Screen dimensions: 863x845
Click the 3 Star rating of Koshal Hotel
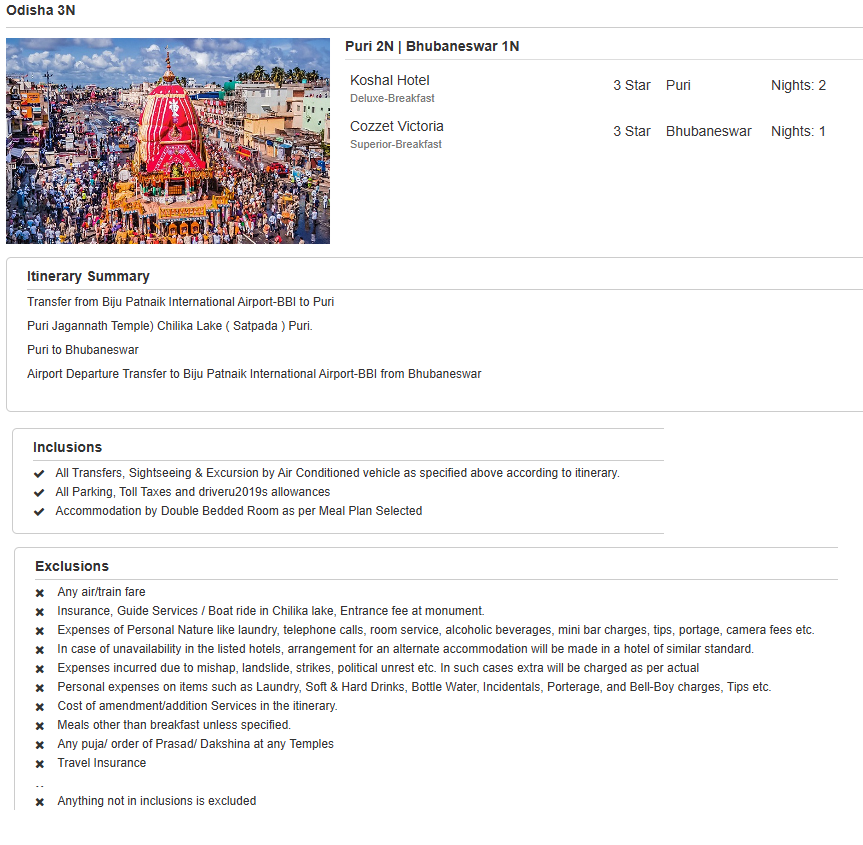point(632,85)
